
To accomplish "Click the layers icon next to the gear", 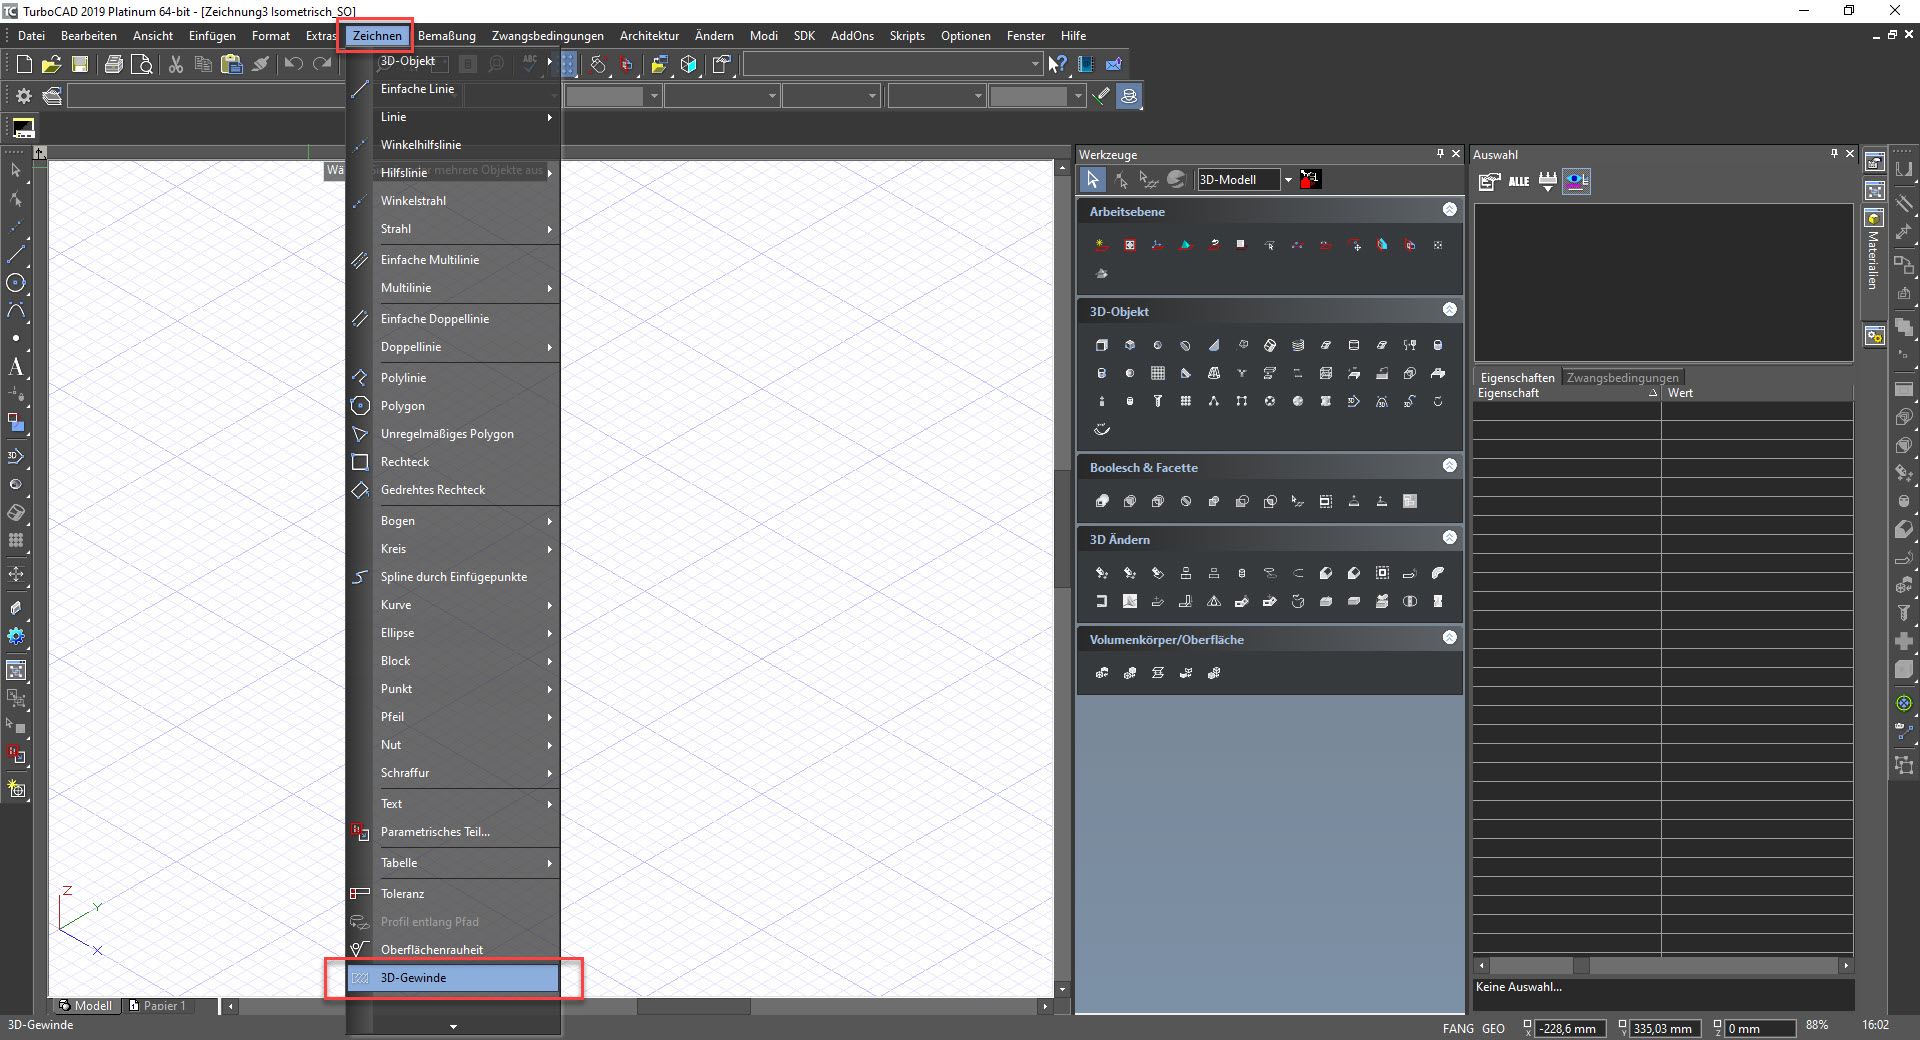I will 52,96.
